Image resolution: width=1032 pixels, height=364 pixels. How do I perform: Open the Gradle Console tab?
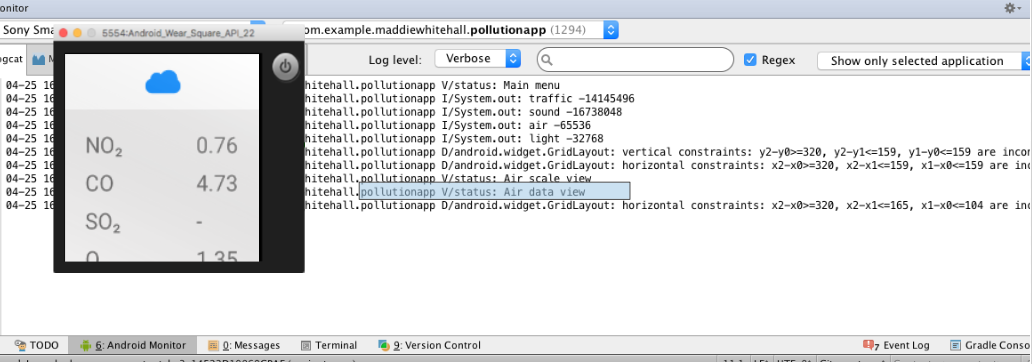[x=991, y=345]
